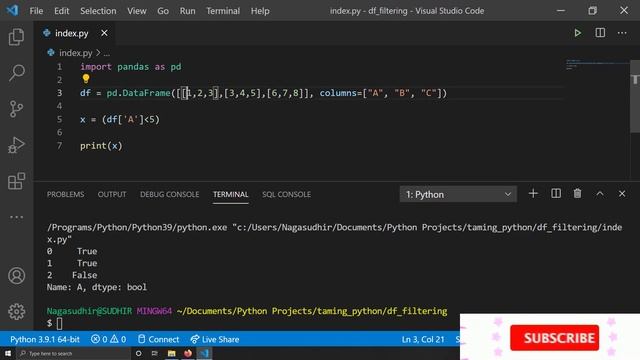
Task: Click the lightbulb code action icon
Action: point(86,78)
